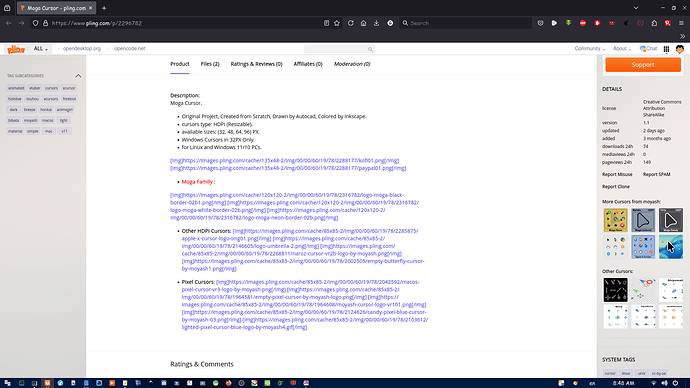Bookmark this page with star icon
The width and height of the screenshot is (690, 388).
point(337,23)
